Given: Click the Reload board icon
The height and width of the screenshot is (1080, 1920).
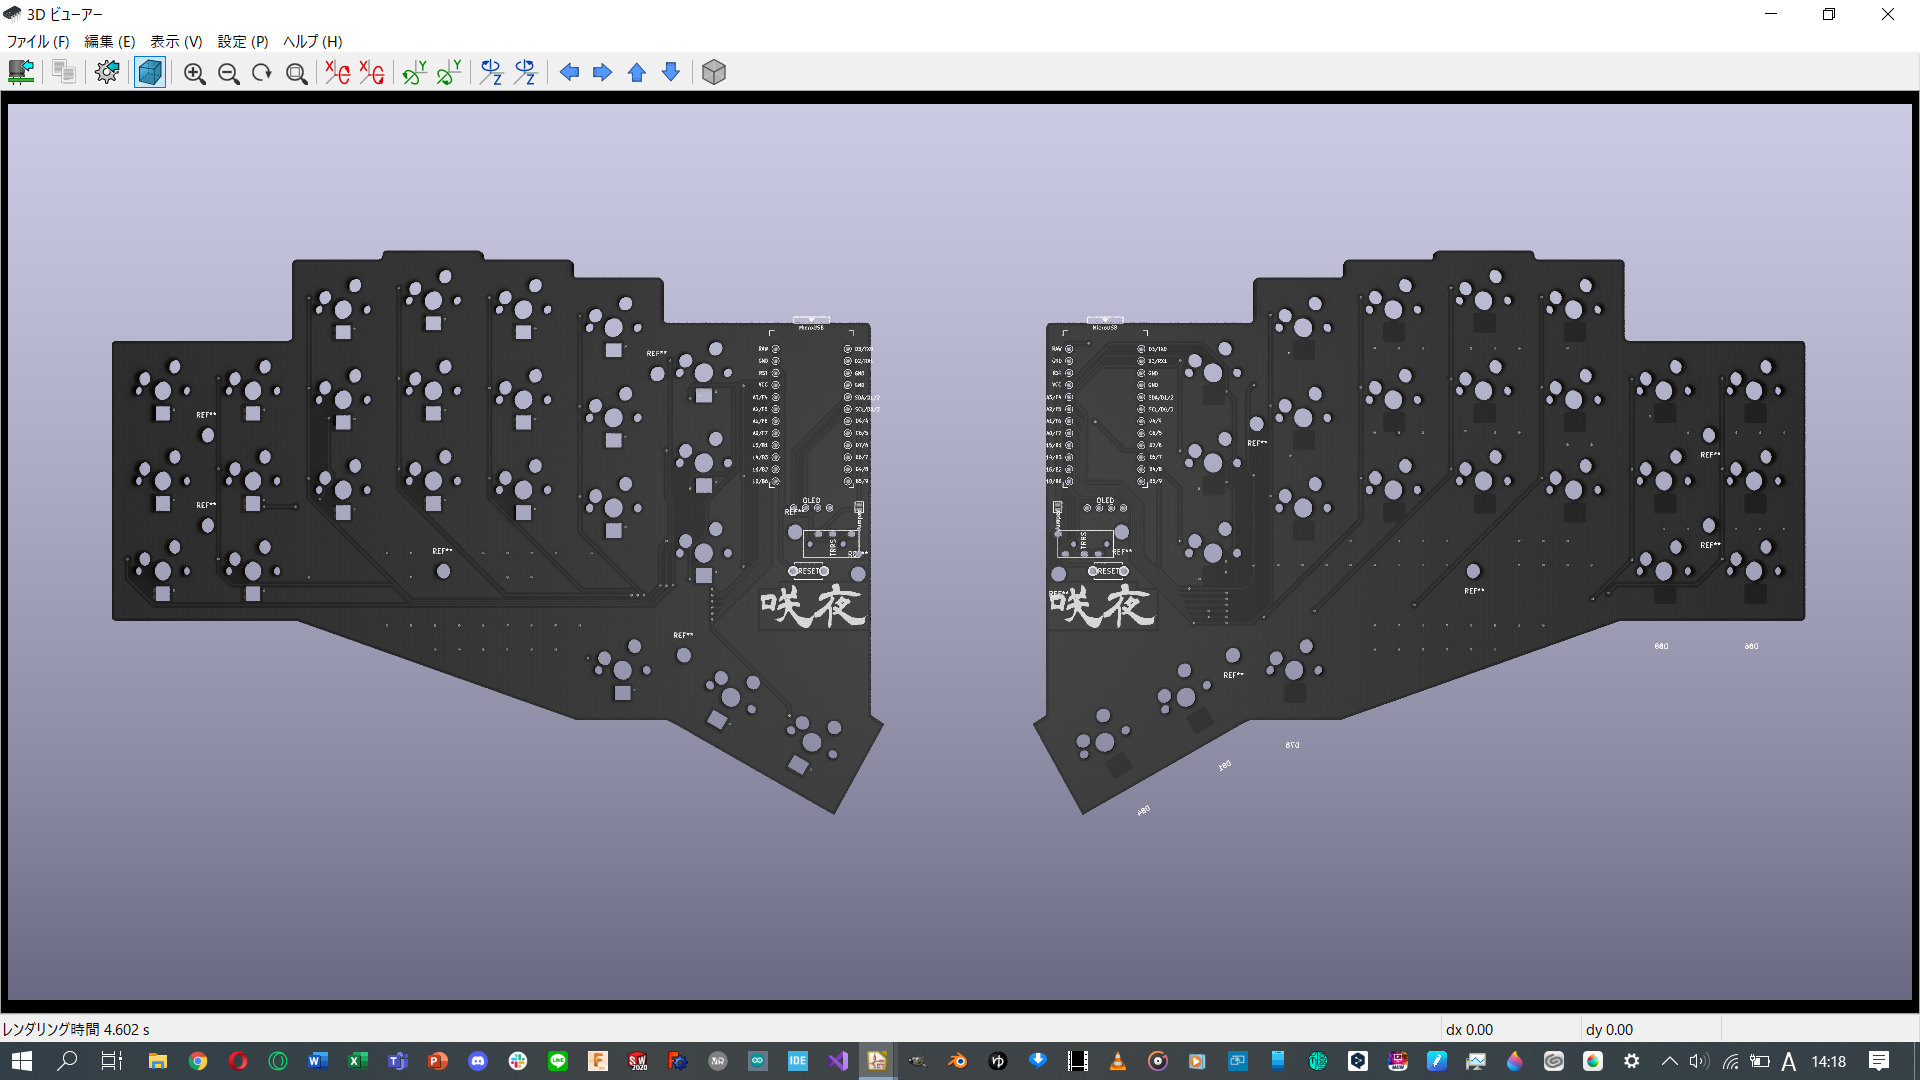Looking at the screenshot, I should coord(21,72).
